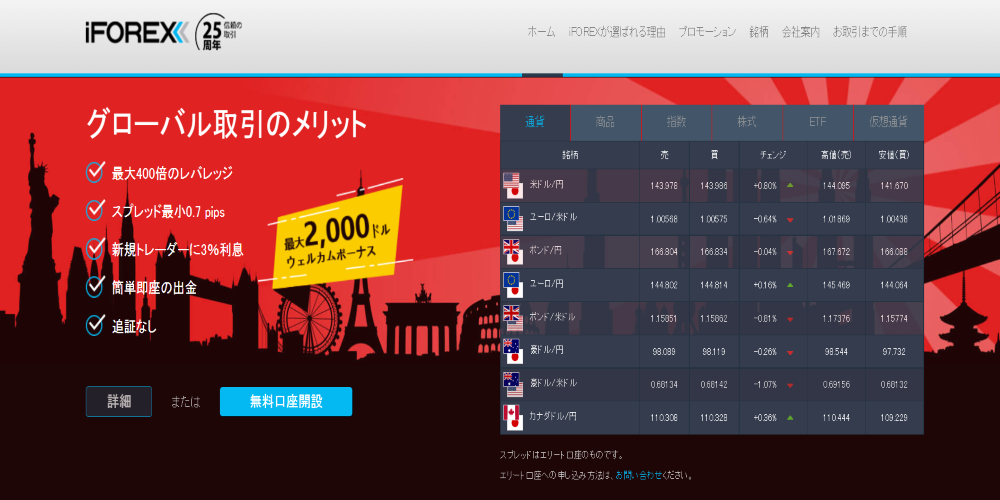
Task: Open the 会社案内 navigation item
Action: coord(800,32)
